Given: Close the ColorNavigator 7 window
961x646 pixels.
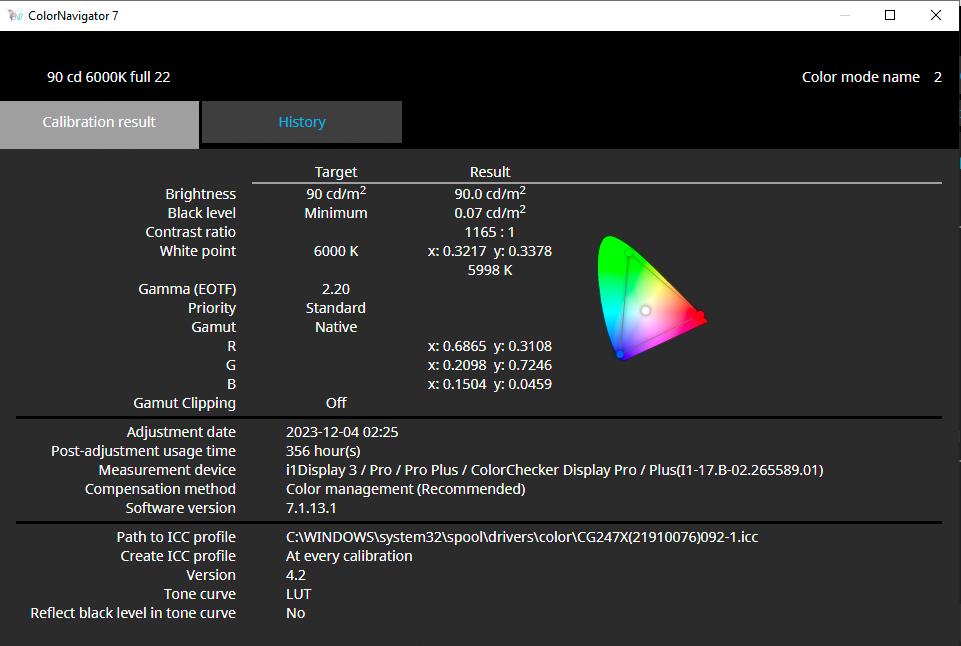Looking at the screenshot, I should pos(935,15).
